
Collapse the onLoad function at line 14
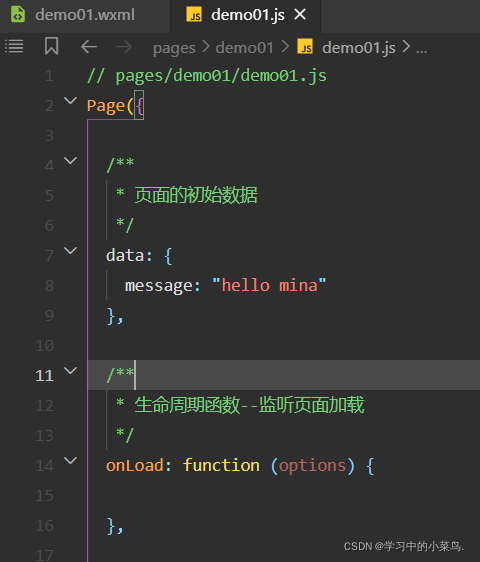tap(70, 460)
